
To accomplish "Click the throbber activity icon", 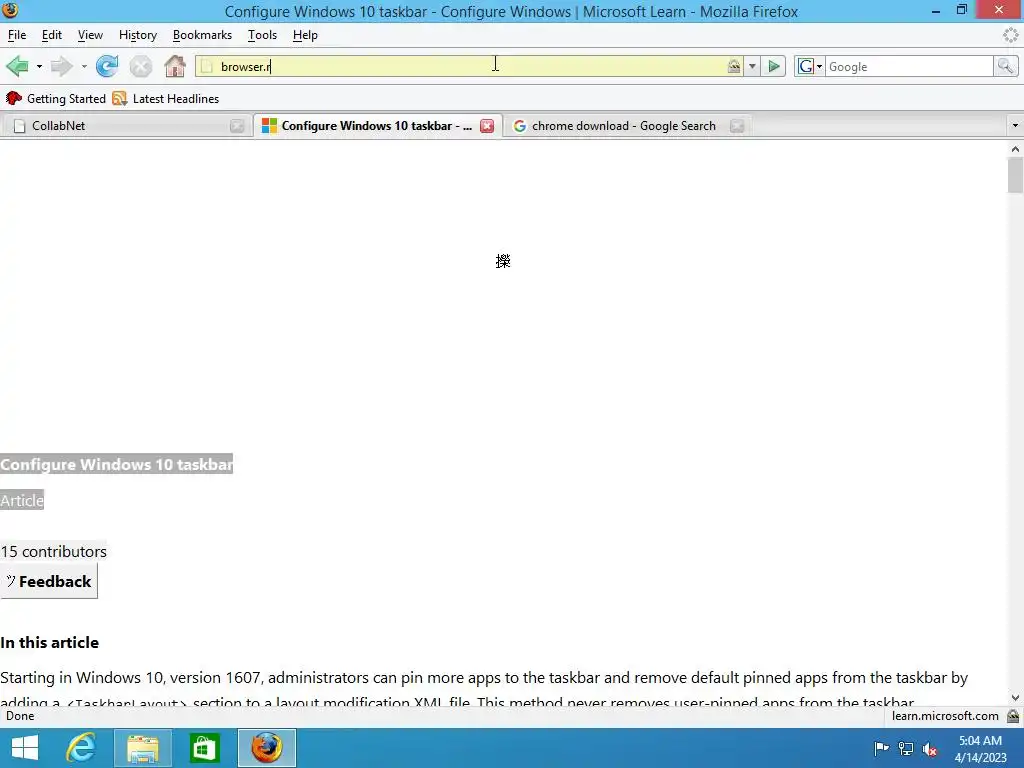I will click(x=1010, y=35).
